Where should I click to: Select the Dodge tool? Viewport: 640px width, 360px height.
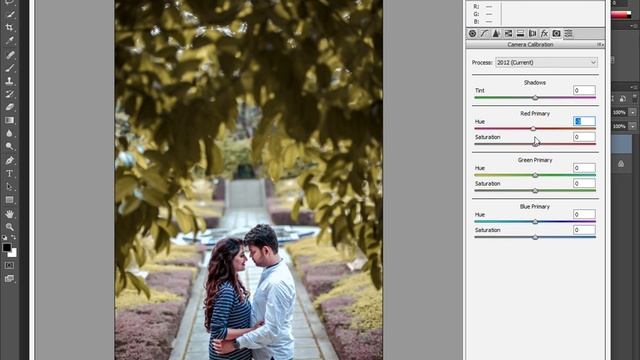click(10, 147)
